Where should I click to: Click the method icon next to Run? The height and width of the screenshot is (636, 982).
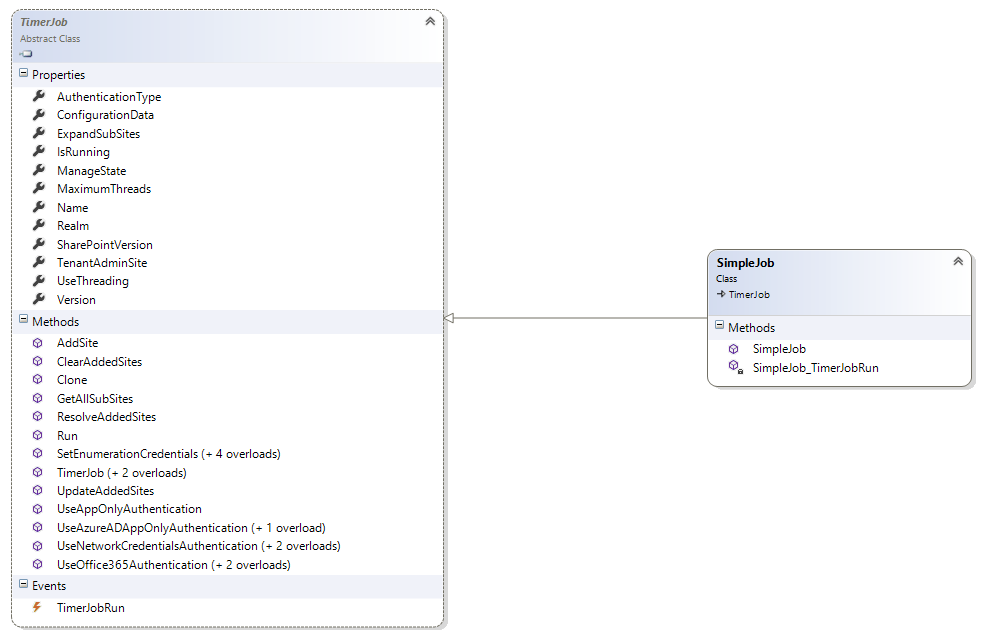click(x=38, y=435)
